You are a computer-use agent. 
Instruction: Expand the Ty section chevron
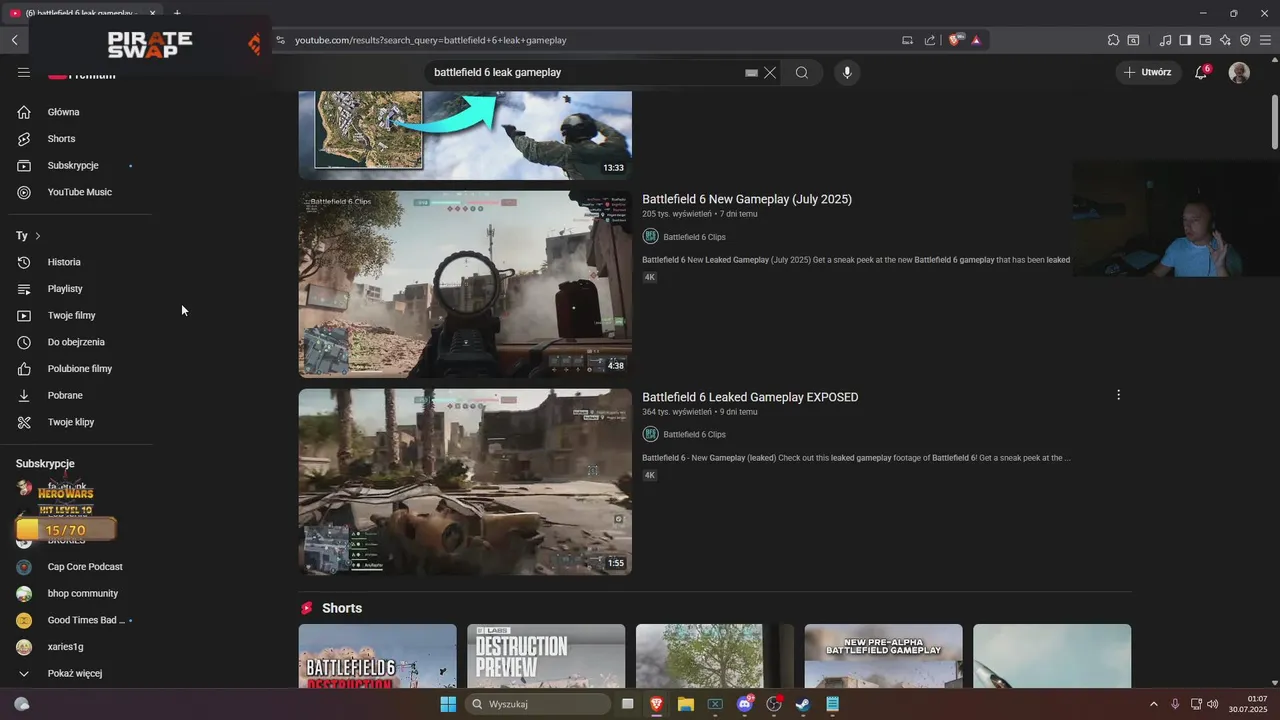tap(38, 236)
